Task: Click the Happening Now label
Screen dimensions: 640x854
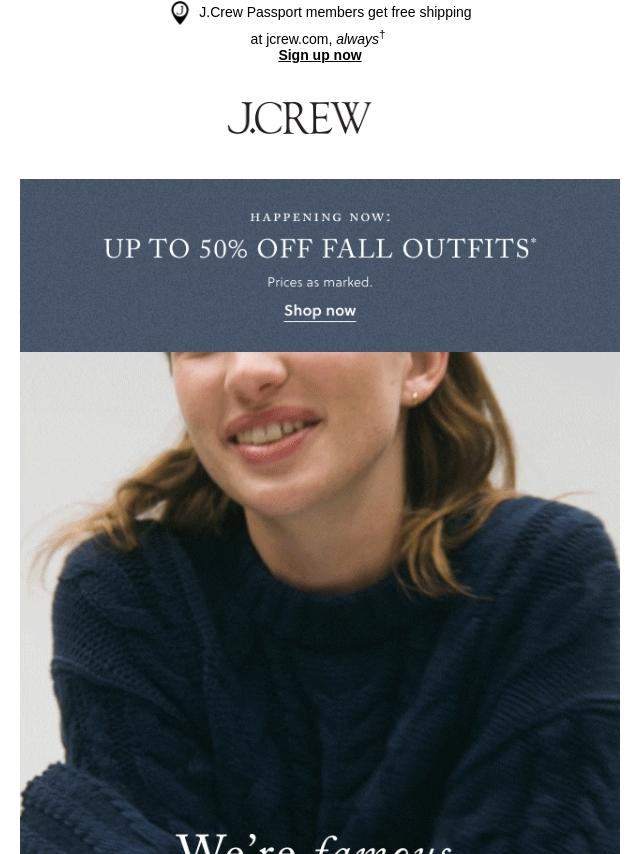Action: click(x=320, y=217)
